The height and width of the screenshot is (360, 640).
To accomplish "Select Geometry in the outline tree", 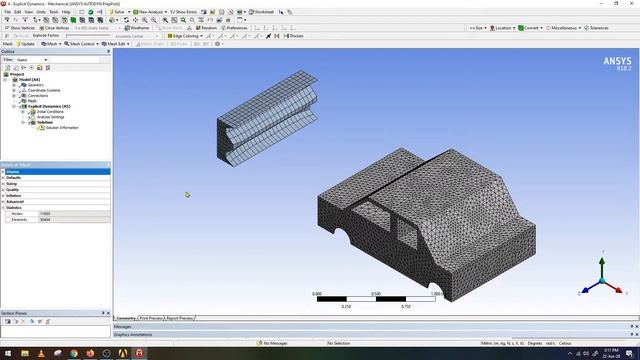I will point(36,85).
